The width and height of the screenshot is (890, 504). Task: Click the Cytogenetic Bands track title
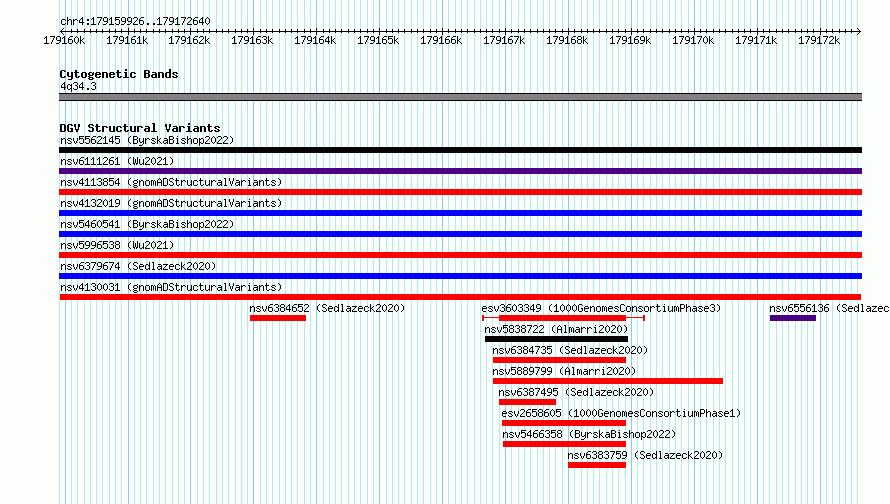click(119, 74)
